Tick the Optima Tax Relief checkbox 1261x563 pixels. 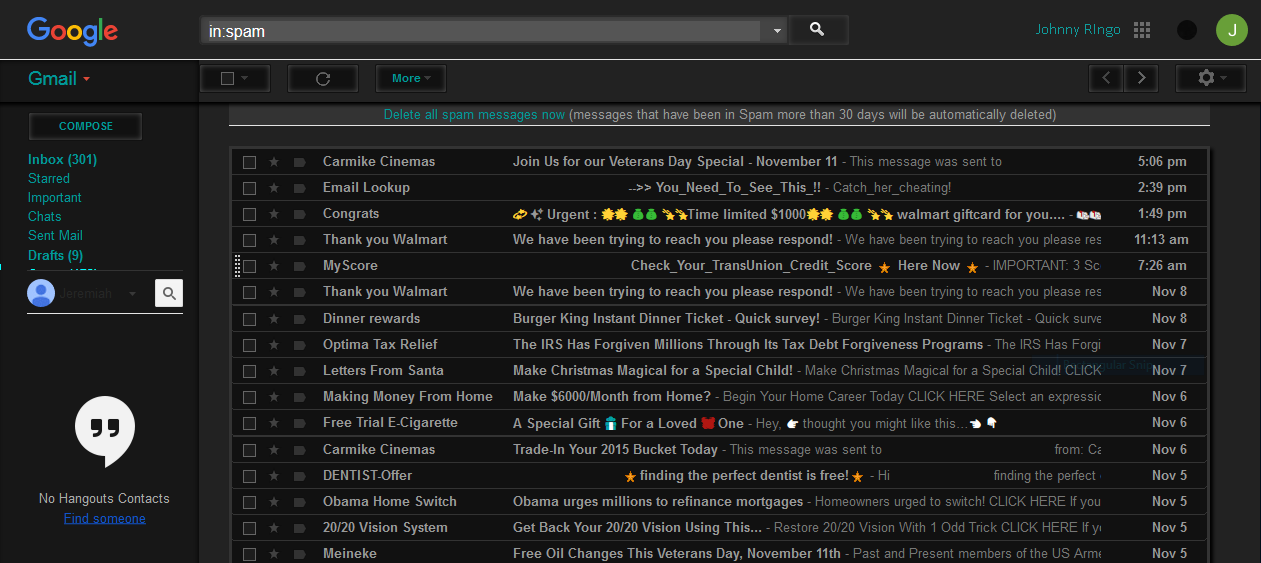coord(249,344)
